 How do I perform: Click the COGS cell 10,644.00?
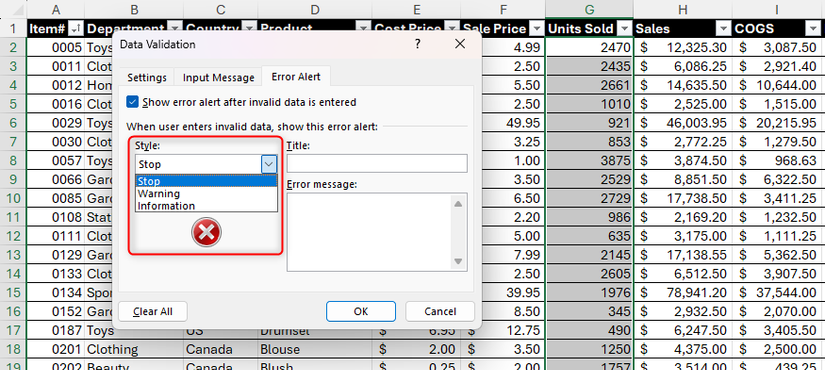[x=778, y=85]
